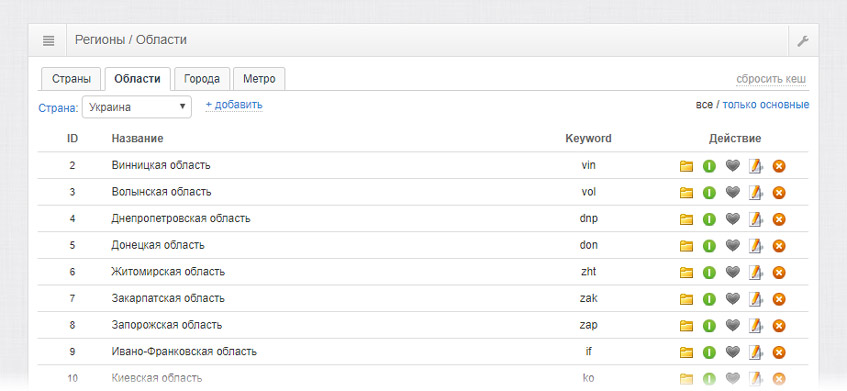Viewport: 847px width, 391px height.
Task: Open the wrench settings icon
Action: [803, 41]
